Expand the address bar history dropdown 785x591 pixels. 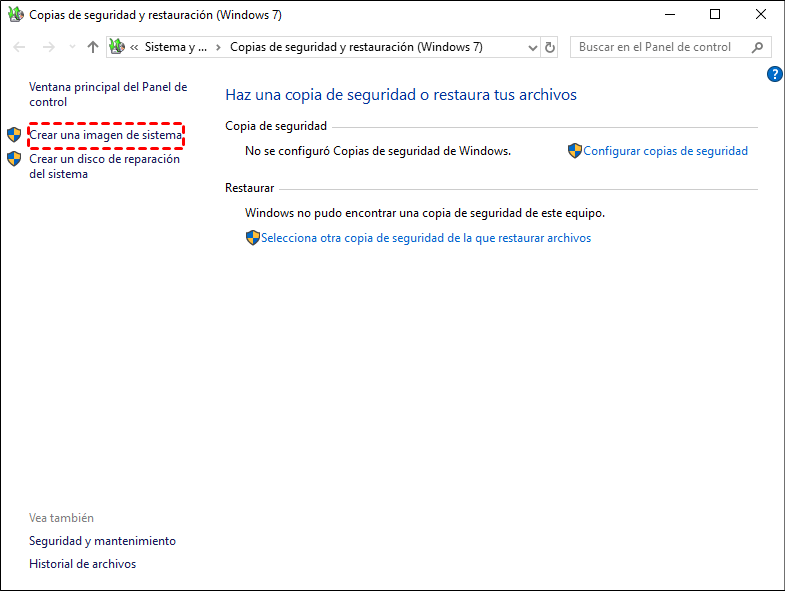531,47
